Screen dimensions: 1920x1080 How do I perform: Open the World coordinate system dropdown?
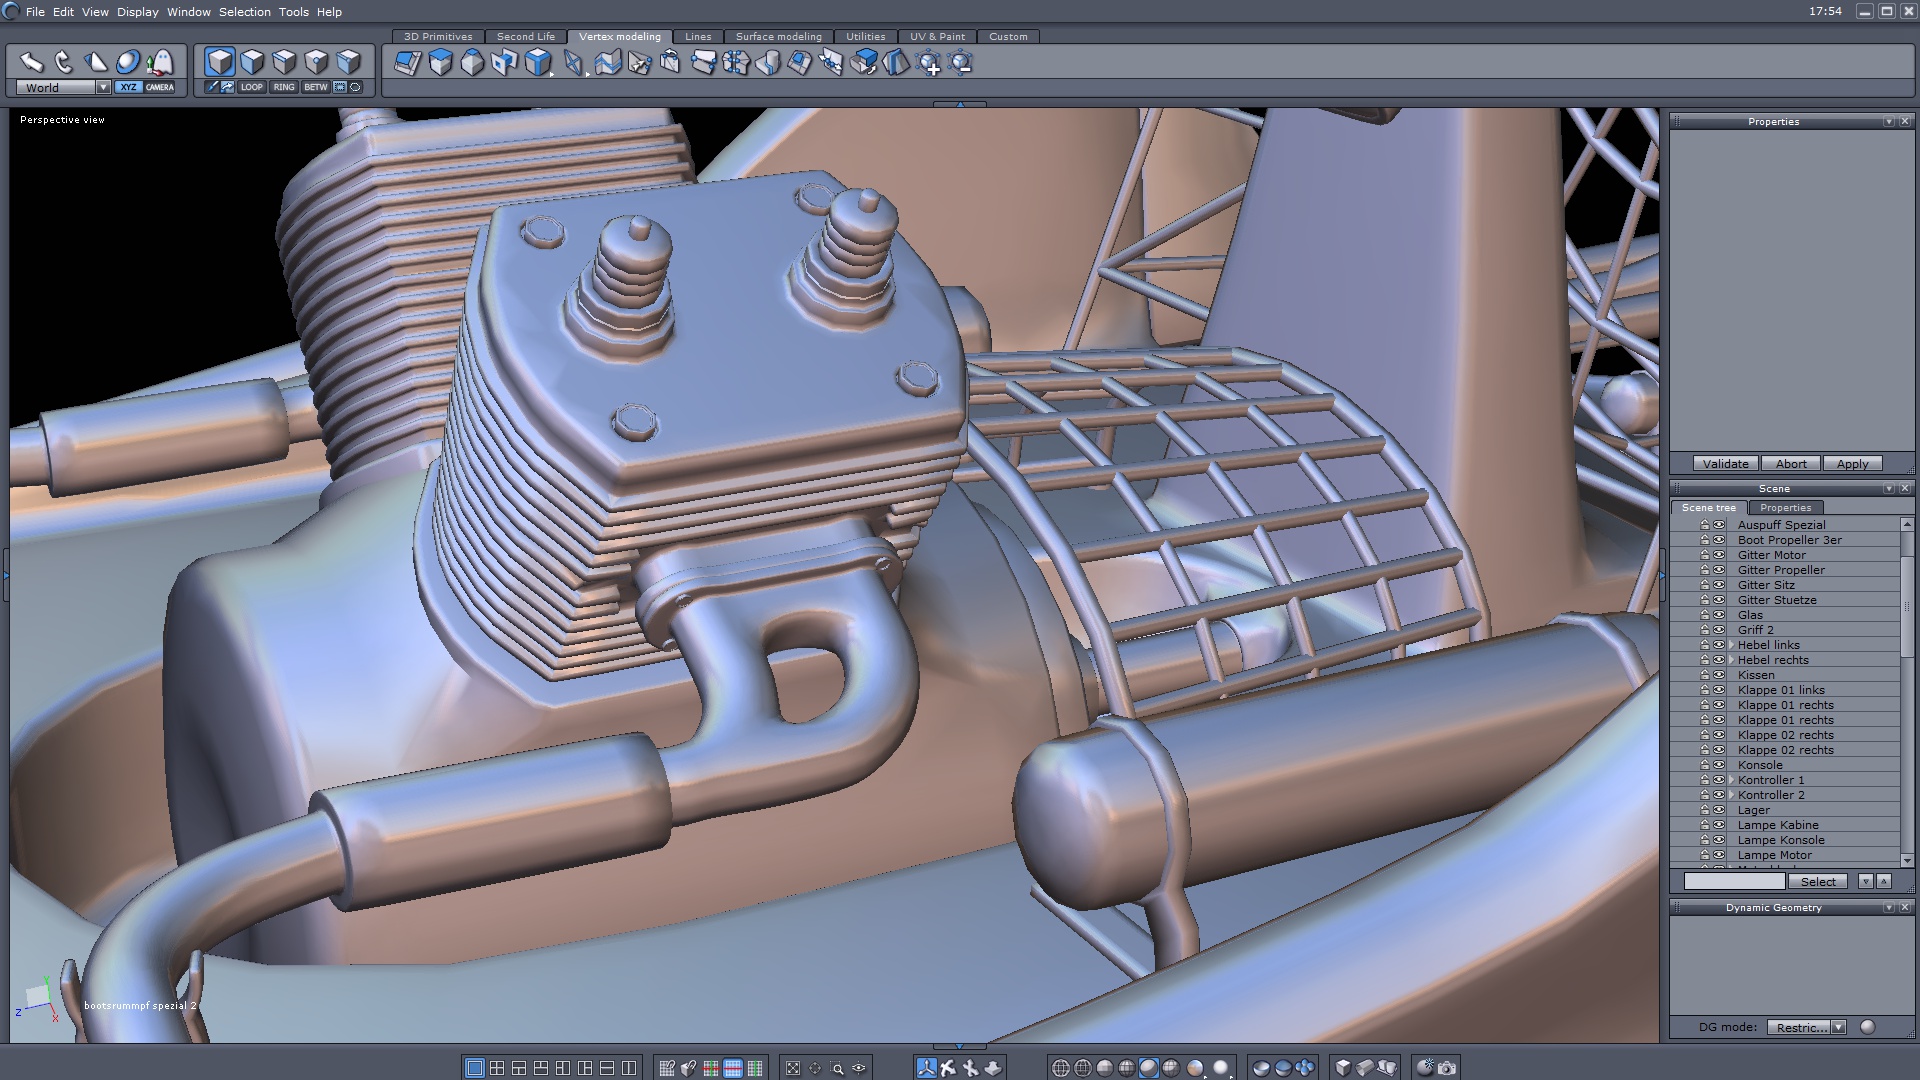coord(103,87)
